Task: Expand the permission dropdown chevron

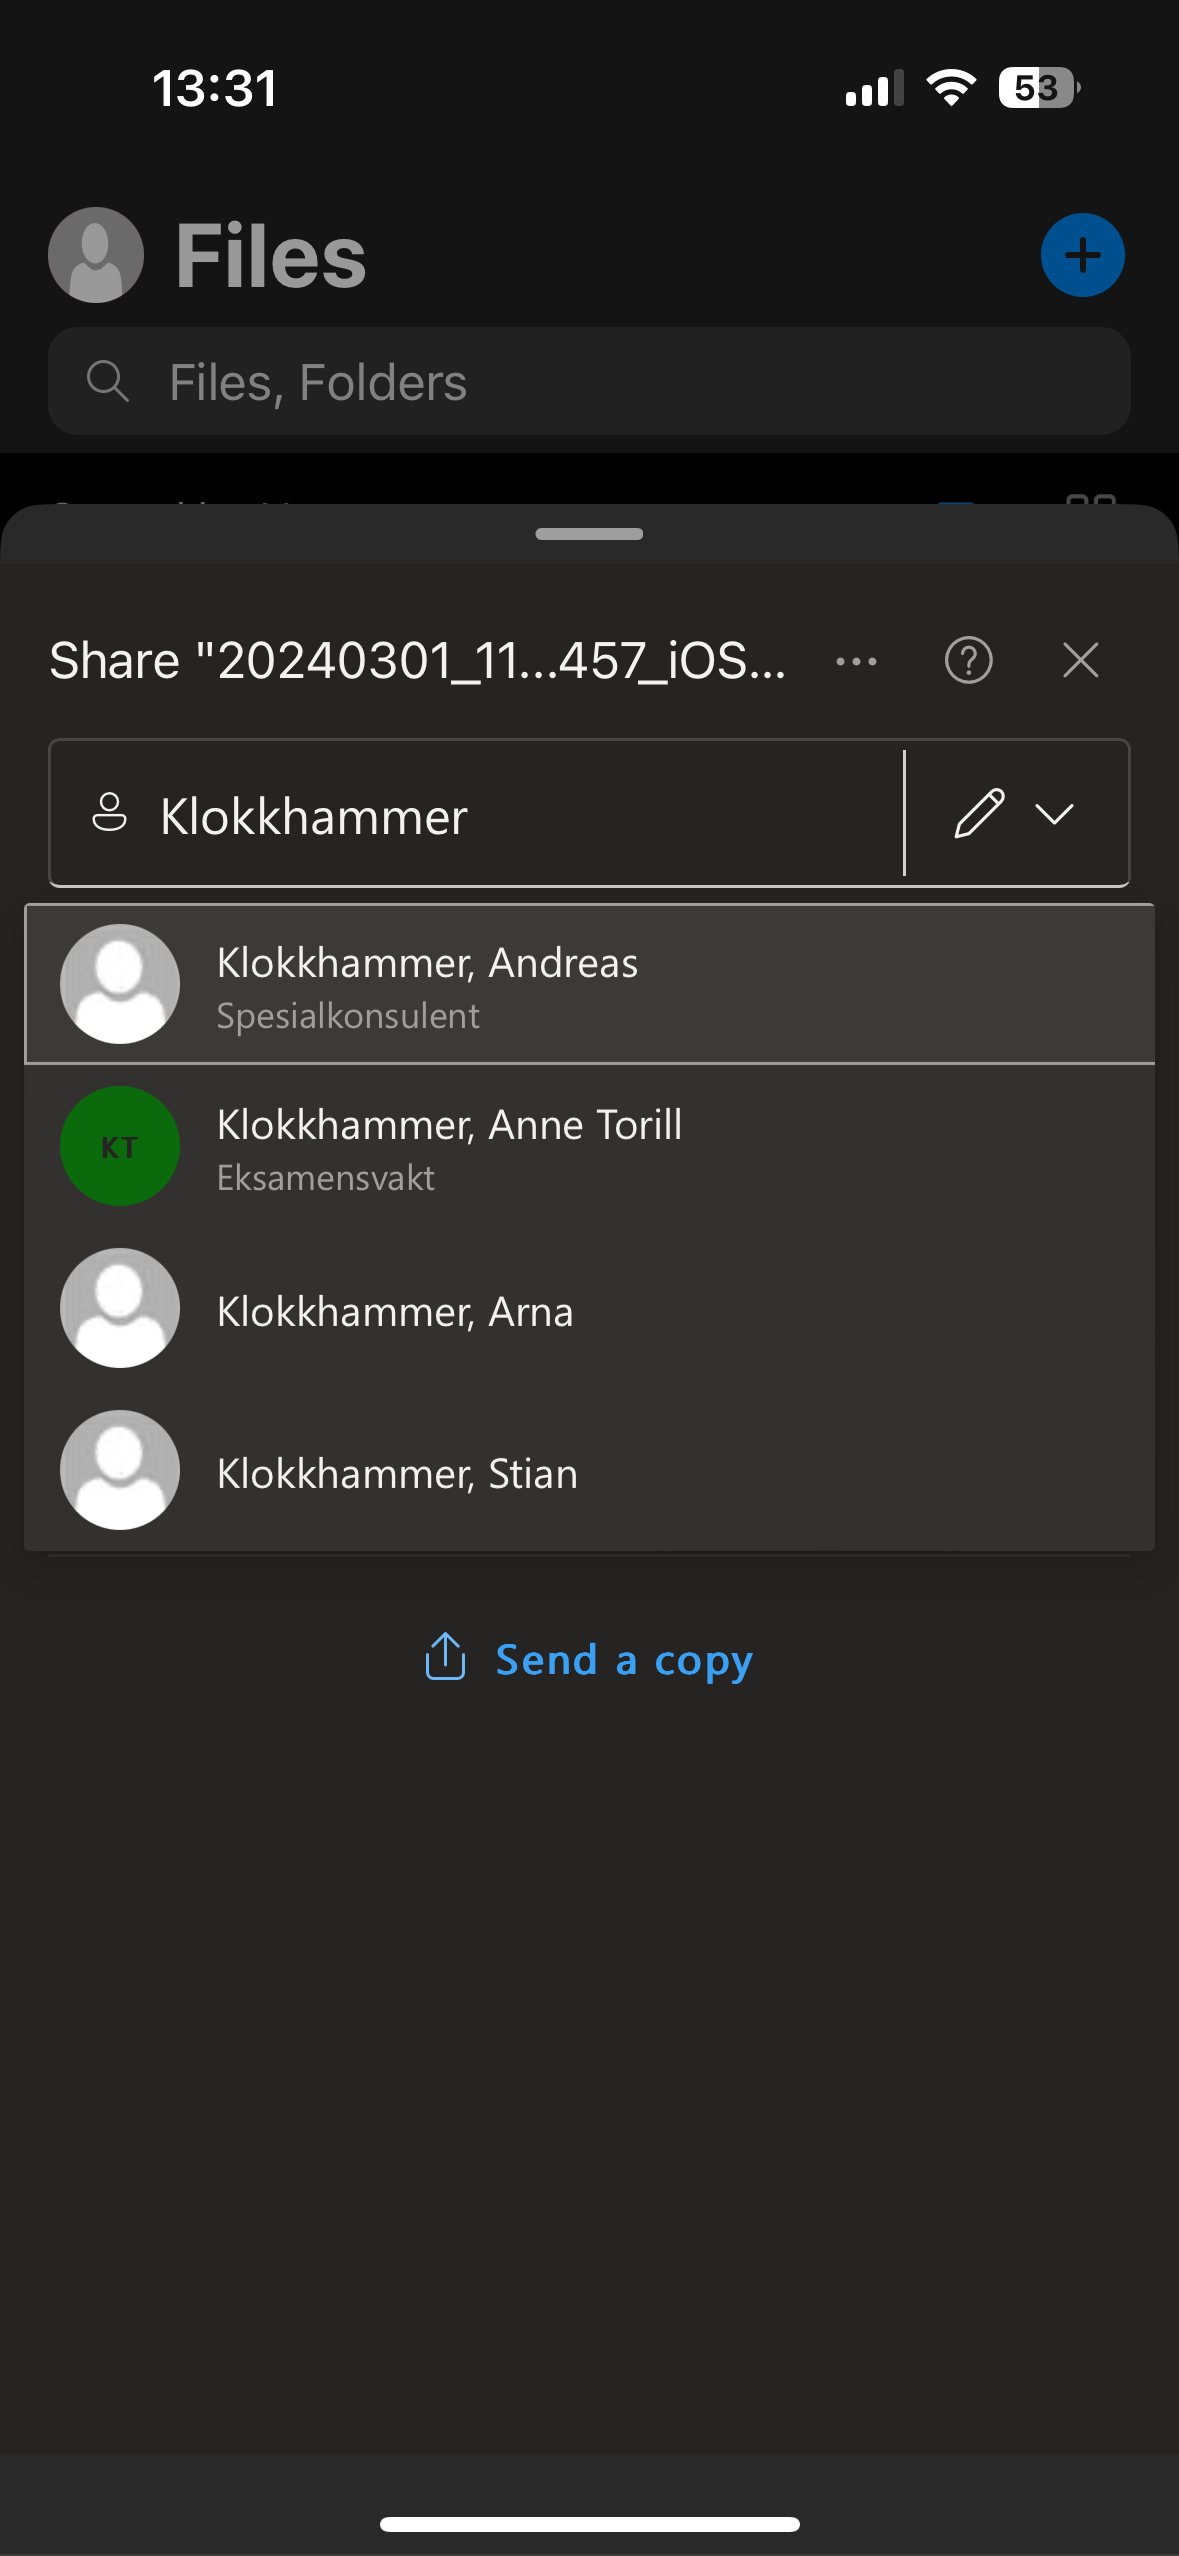Action: coord(1054,813)
